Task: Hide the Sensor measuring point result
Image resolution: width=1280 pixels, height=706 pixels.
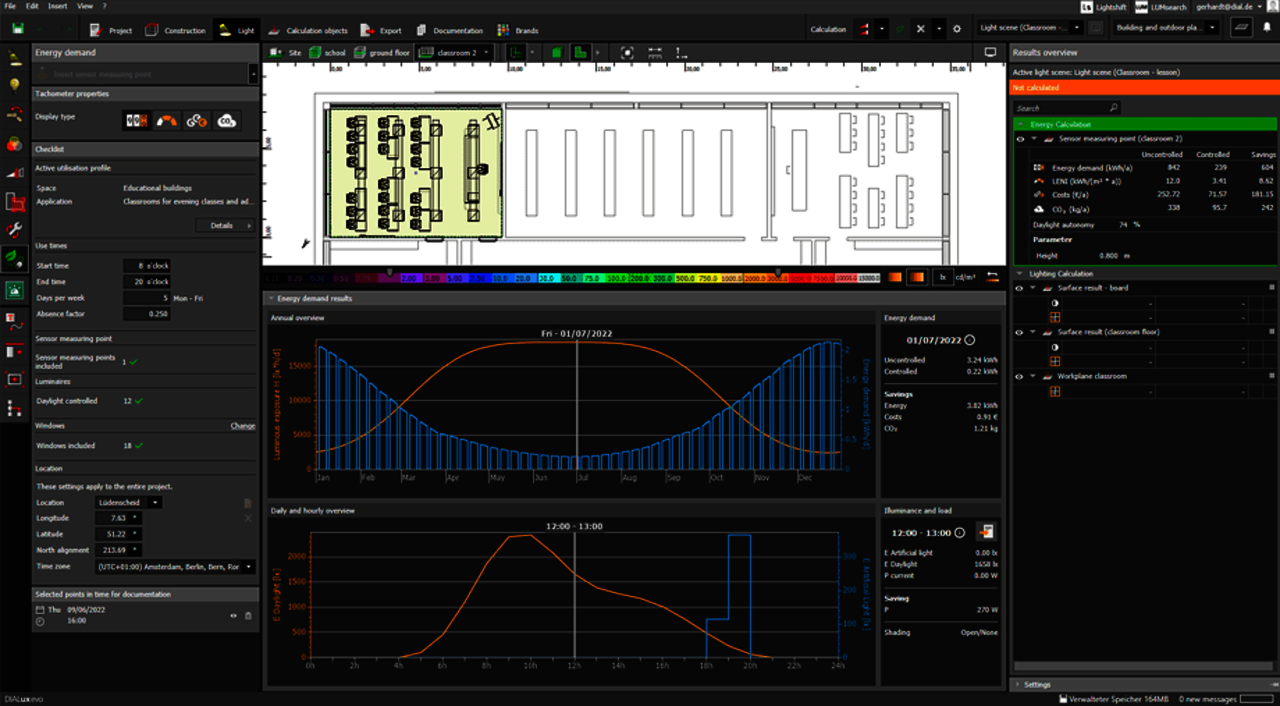Action: coord(1020,139)
